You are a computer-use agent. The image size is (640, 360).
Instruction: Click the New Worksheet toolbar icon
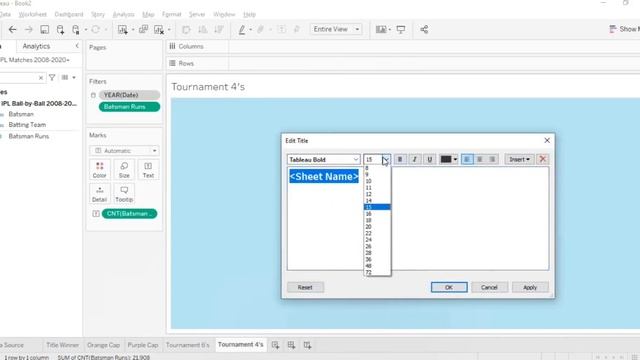click(x=122, y=29)
